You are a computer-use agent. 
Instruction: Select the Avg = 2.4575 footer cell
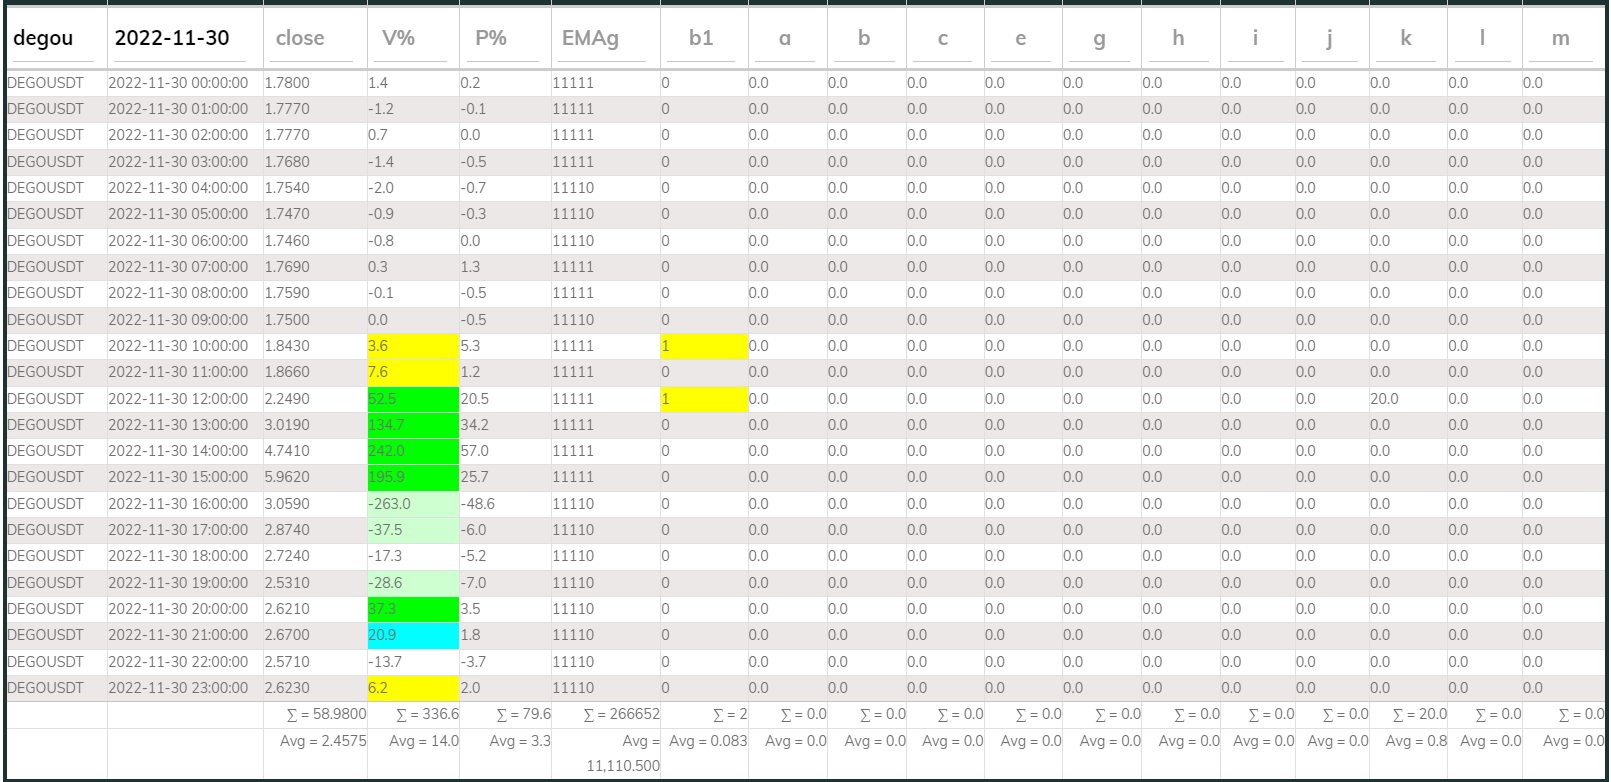point(323,741)
